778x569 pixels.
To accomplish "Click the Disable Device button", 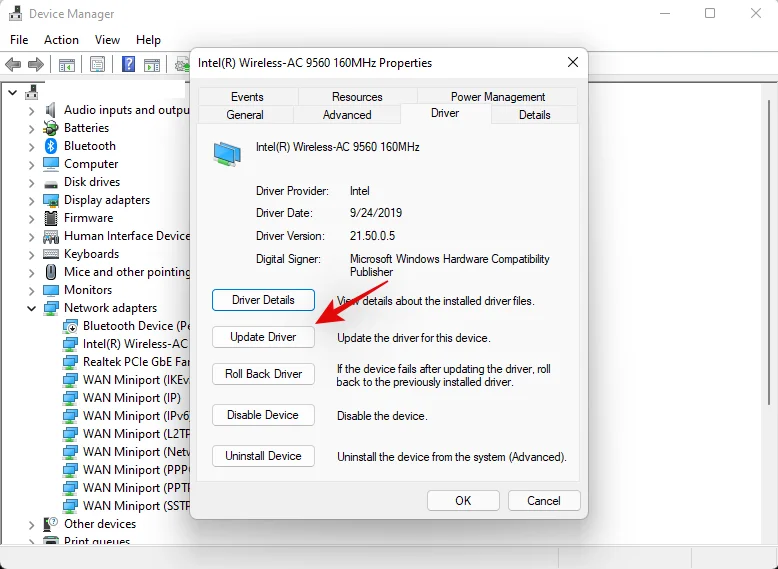I will click(x=263, y=415).
